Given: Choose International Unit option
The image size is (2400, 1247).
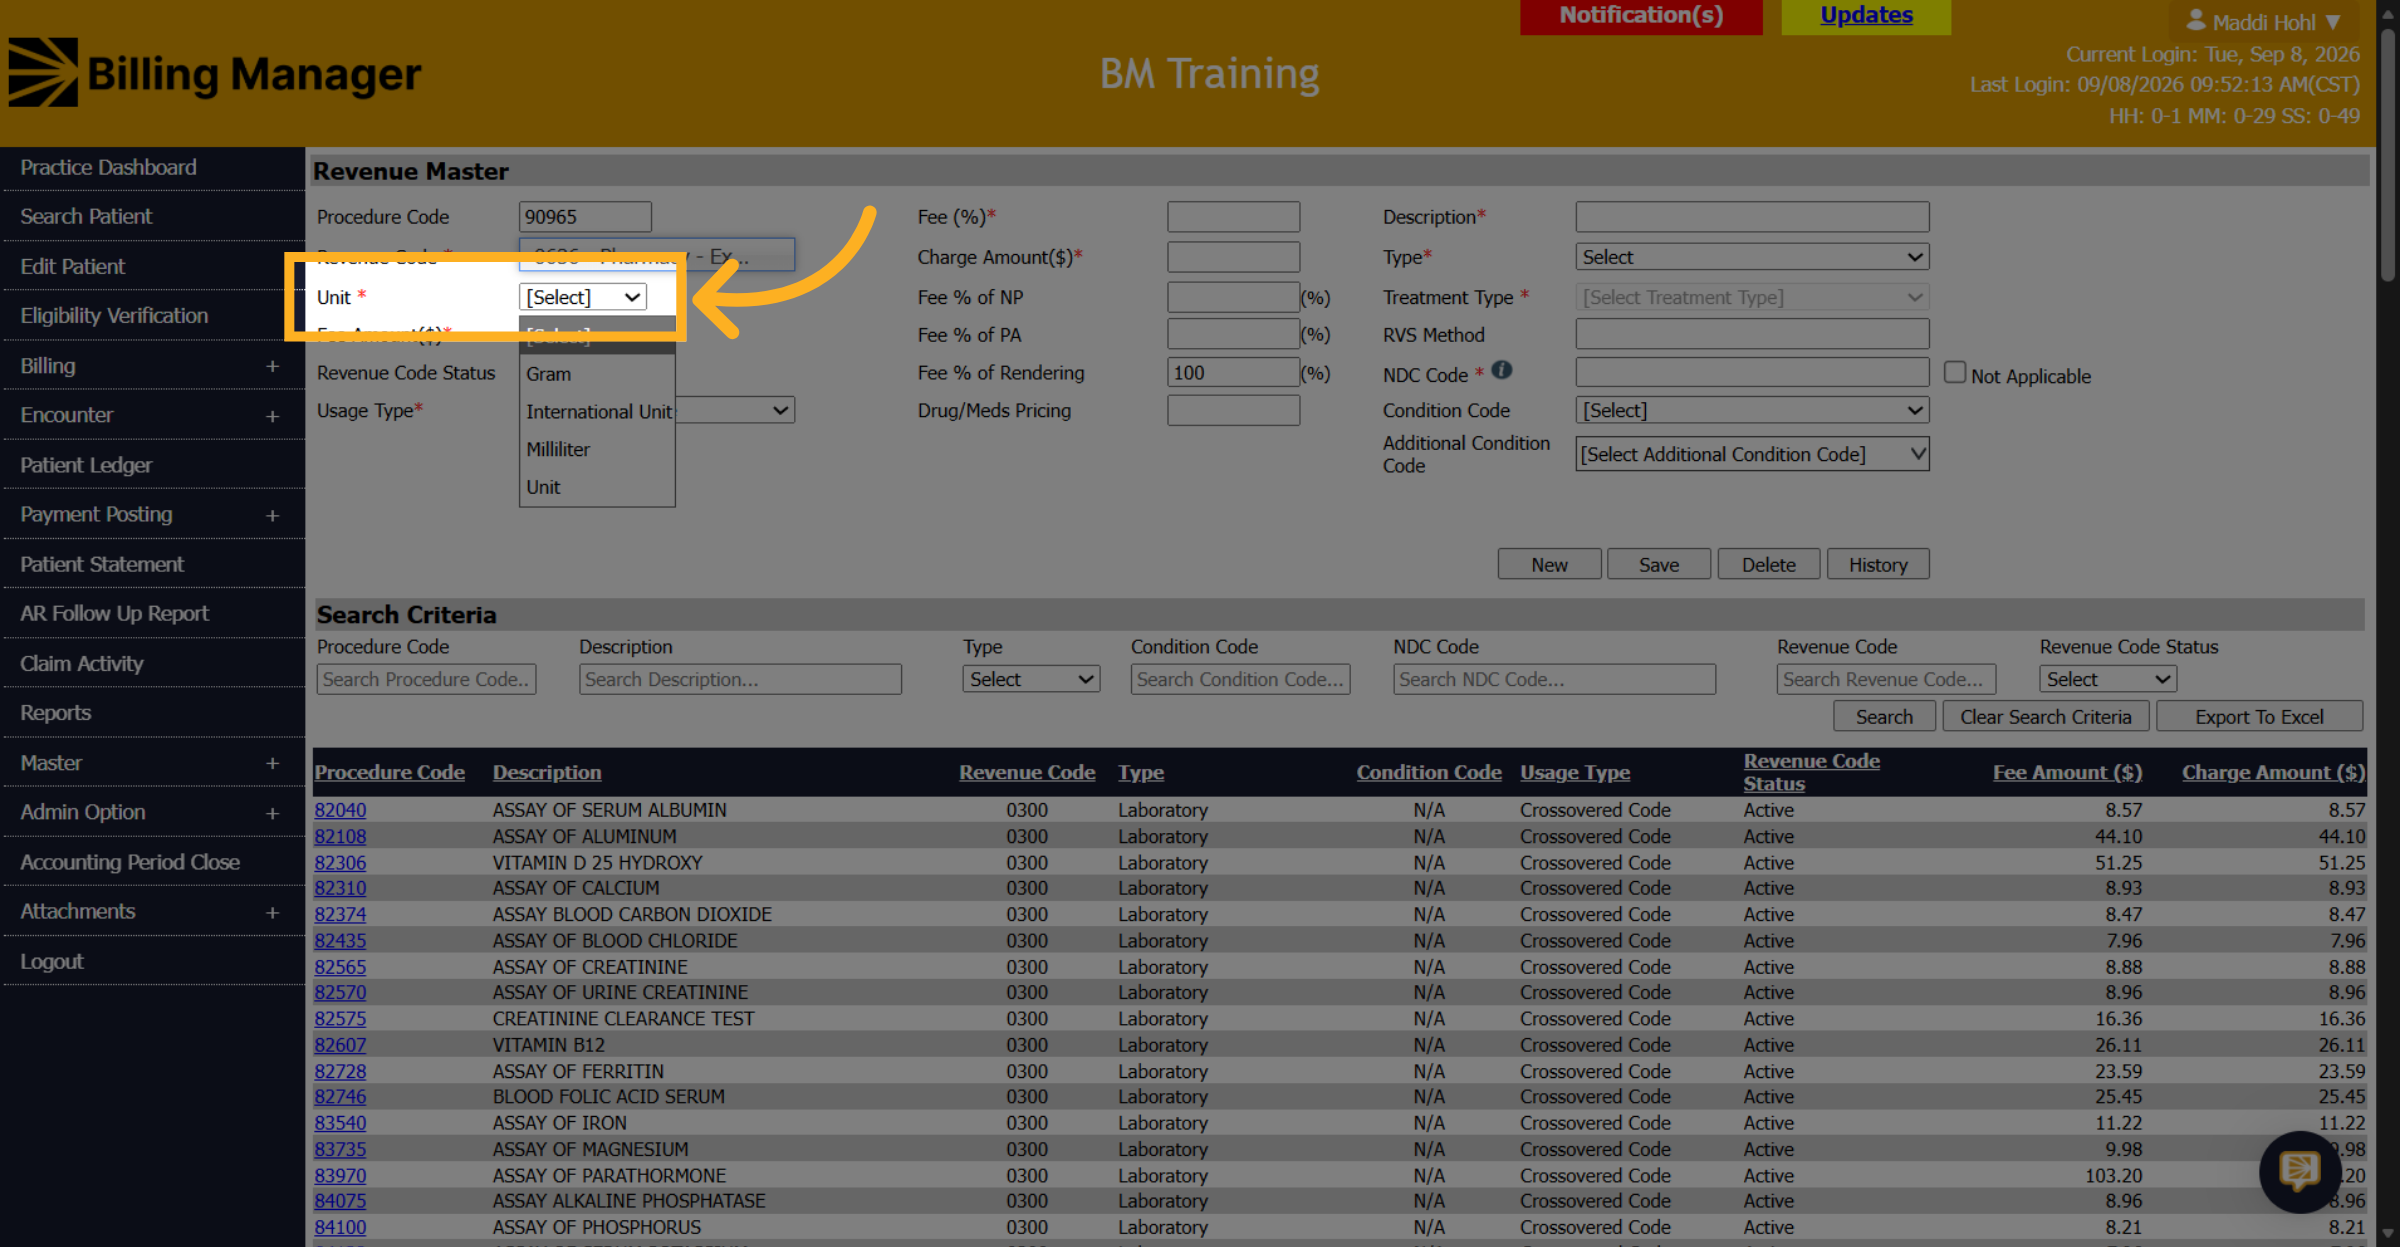Looking at the screenshot, I should 597,412.
